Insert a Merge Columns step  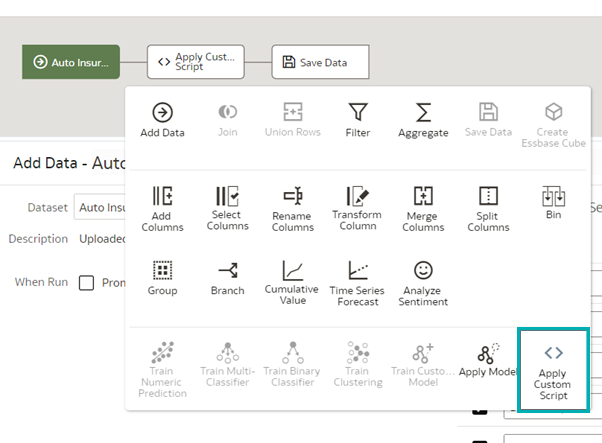point(423,209)
